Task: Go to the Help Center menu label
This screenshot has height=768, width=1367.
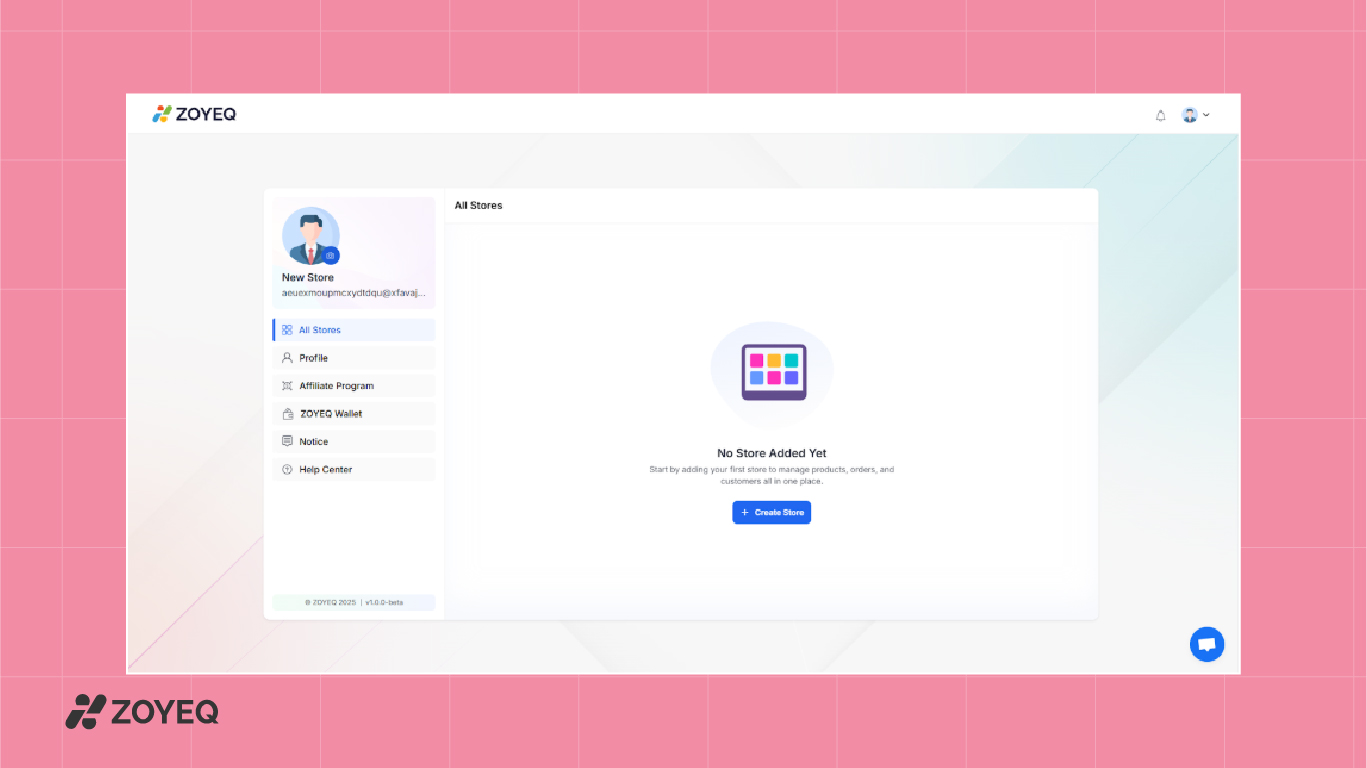Action: pyautogui.click(x=325, y=469)
